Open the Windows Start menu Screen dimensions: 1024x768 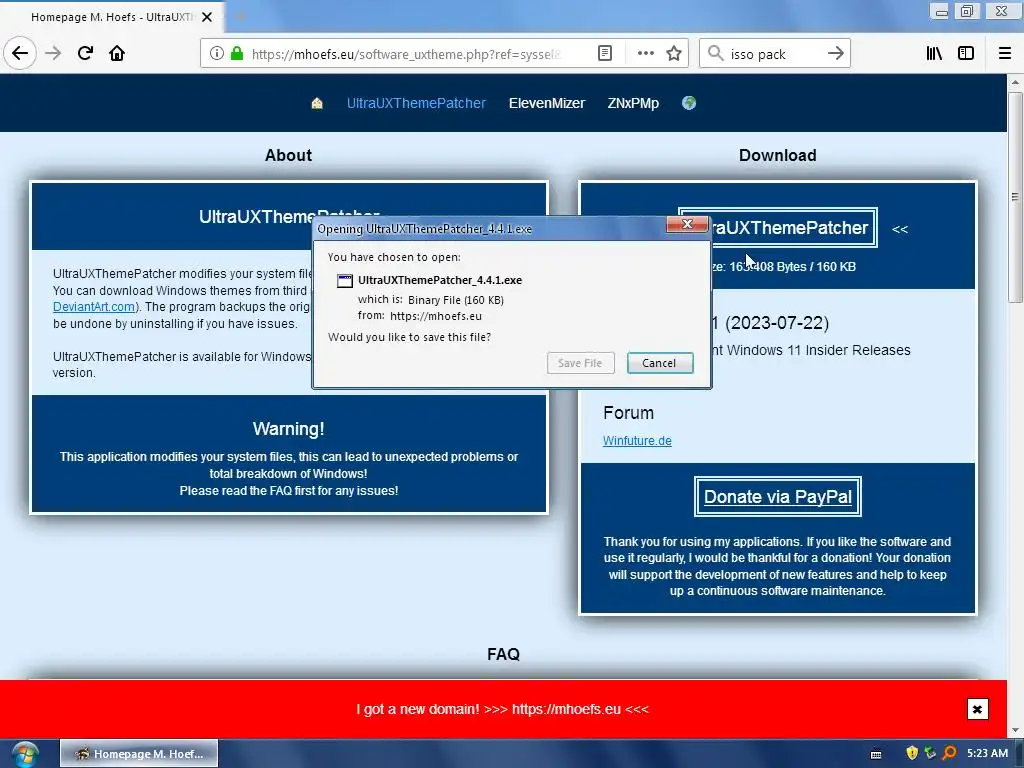tap(25, 754)
